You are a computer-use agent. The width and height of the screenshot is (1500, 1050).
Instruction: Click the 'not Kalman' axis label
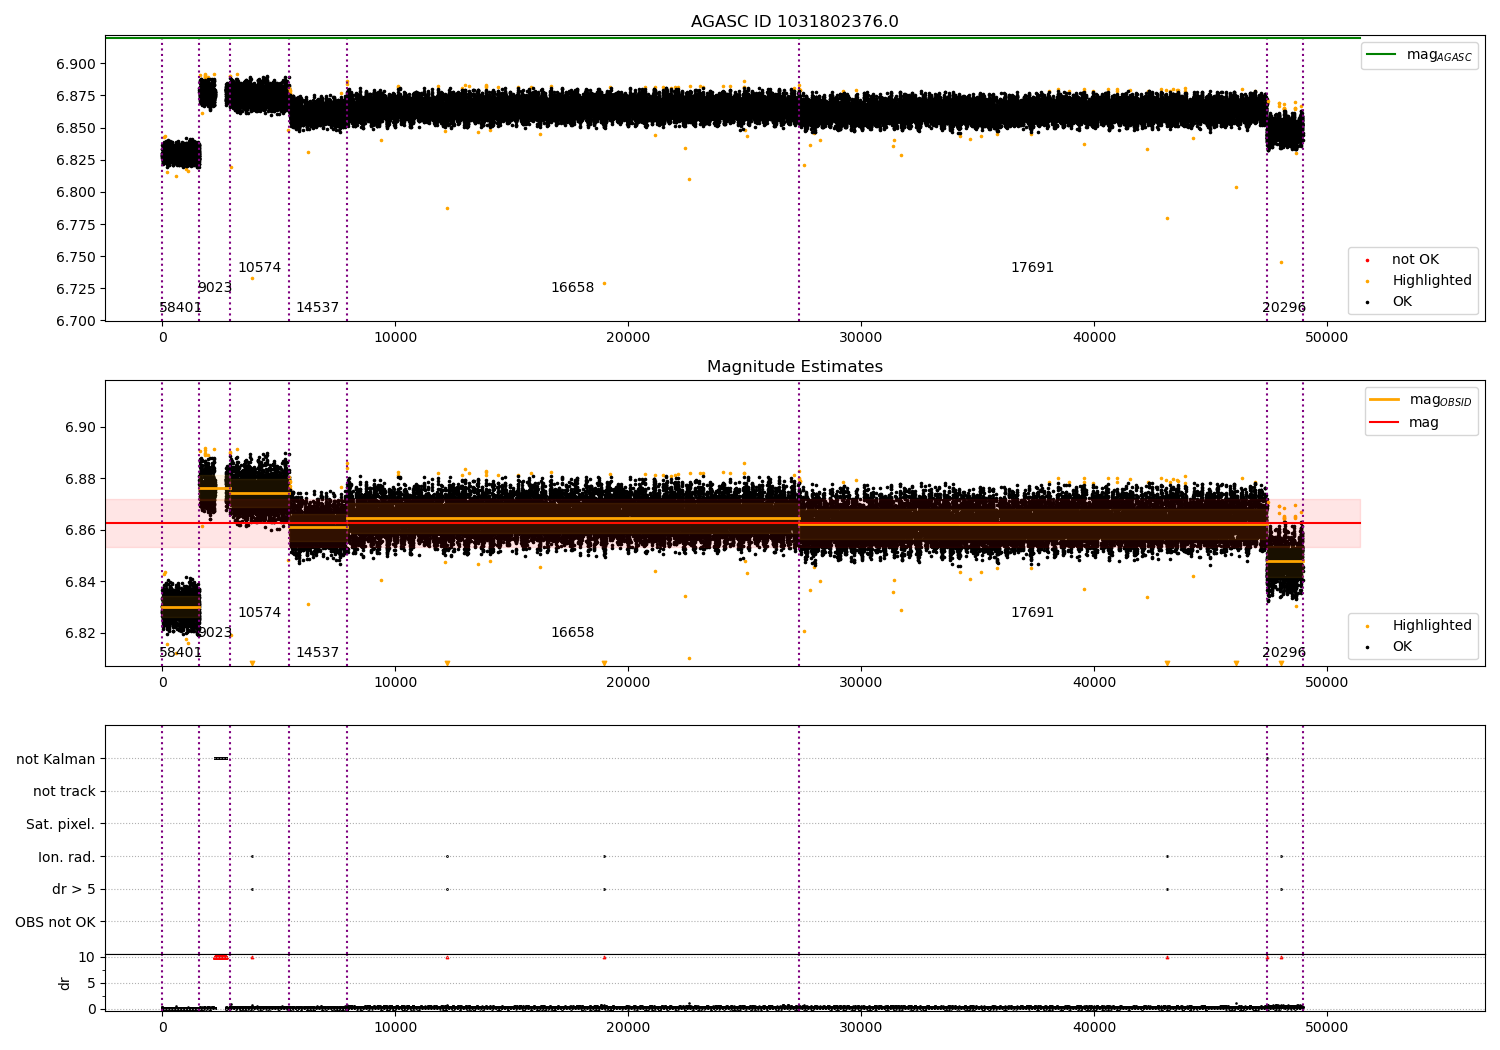coord(56,759)
